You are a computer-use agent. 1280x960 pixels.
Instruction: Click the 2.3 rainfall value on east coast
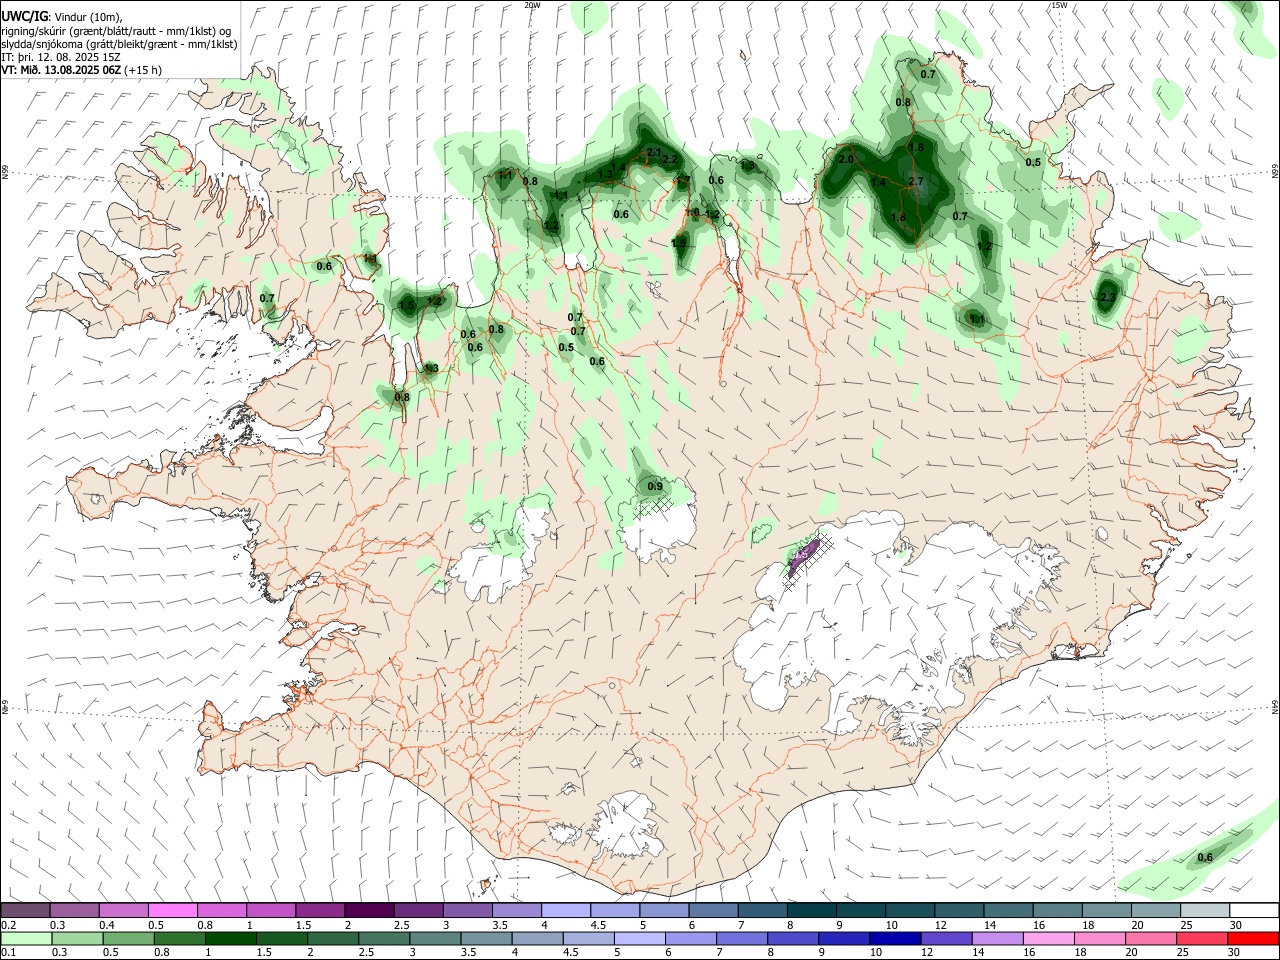point(1107,297)
